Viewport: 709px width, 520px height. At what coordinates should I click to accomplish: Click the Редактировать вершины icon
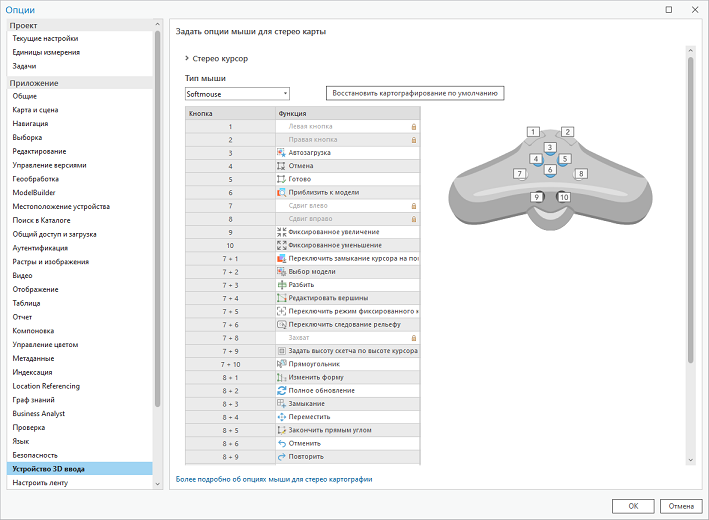281,298
